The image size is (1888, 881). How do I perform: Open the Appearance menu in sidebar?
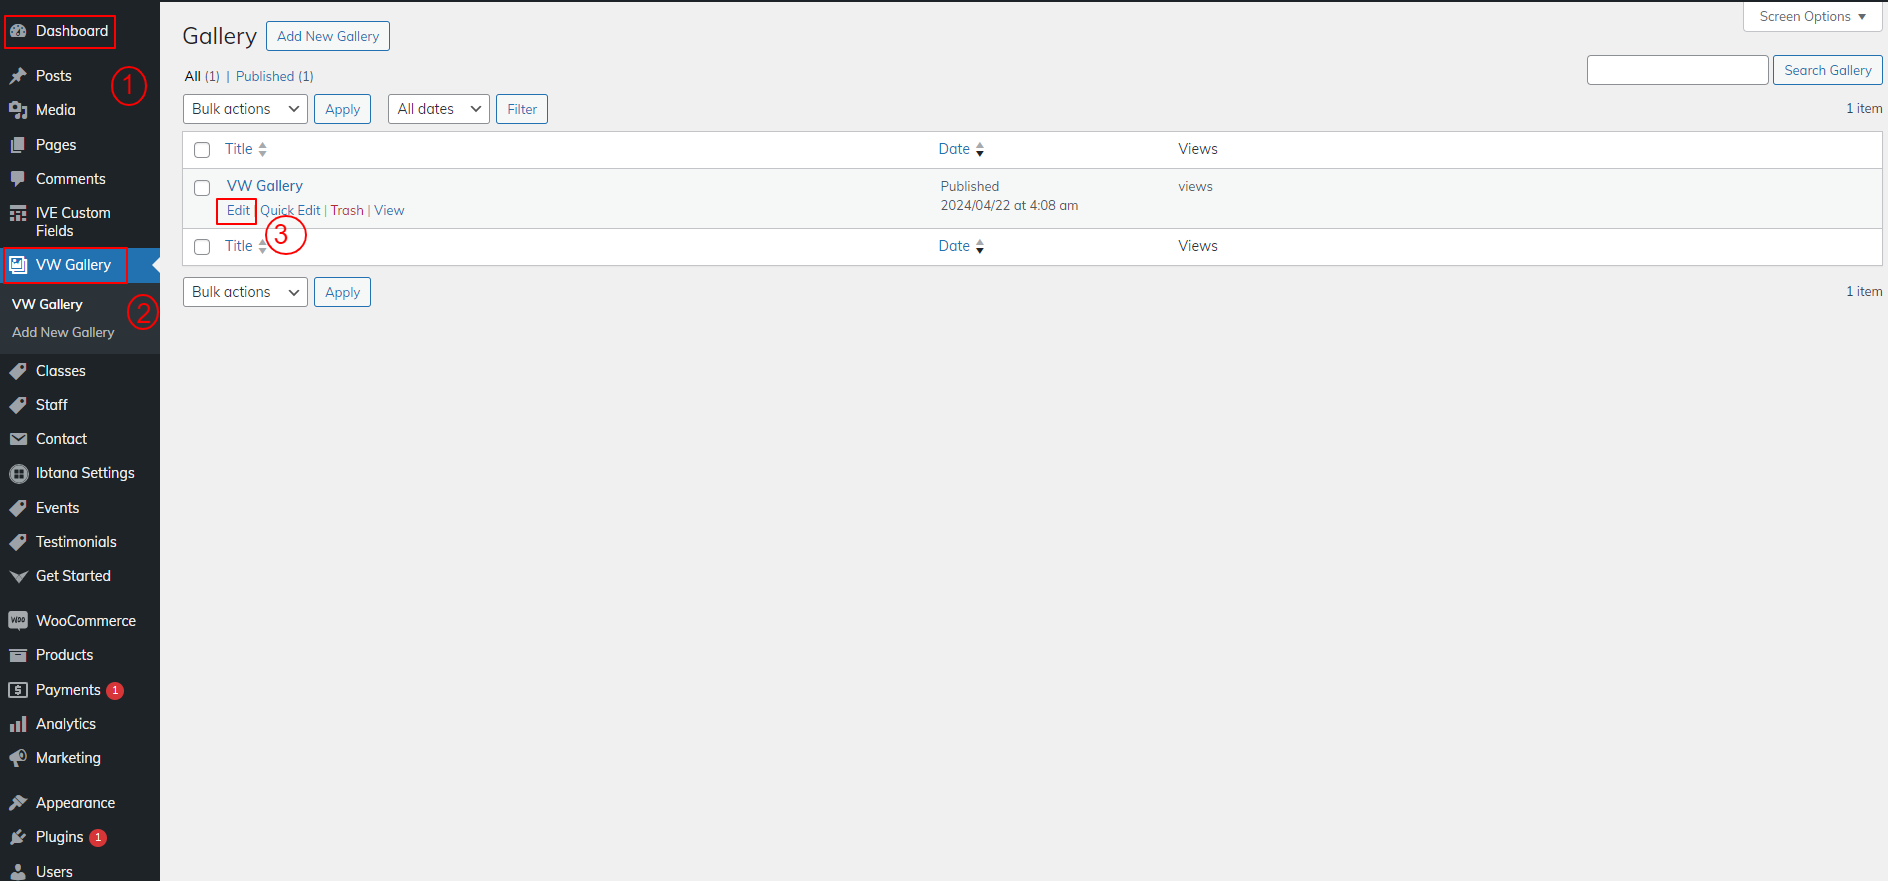click(x=75, y=803)
